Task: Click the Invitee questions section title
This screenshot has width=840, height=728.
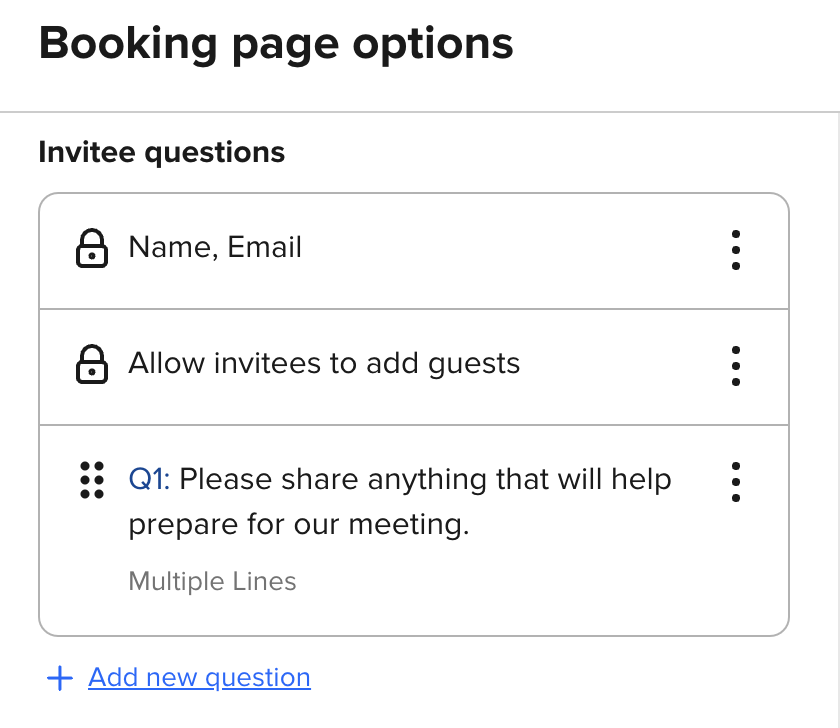Action: coord(161,153)
